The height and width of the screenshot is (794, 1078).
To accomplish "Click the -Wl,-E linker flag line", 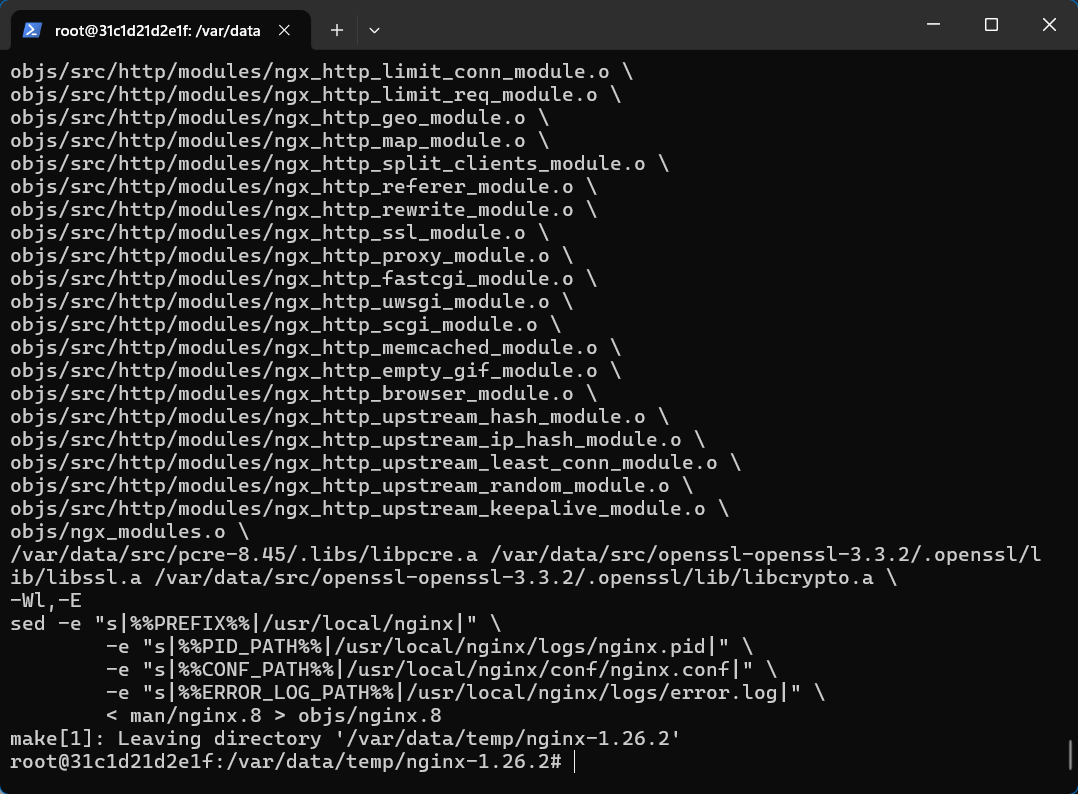I will 45,601.
